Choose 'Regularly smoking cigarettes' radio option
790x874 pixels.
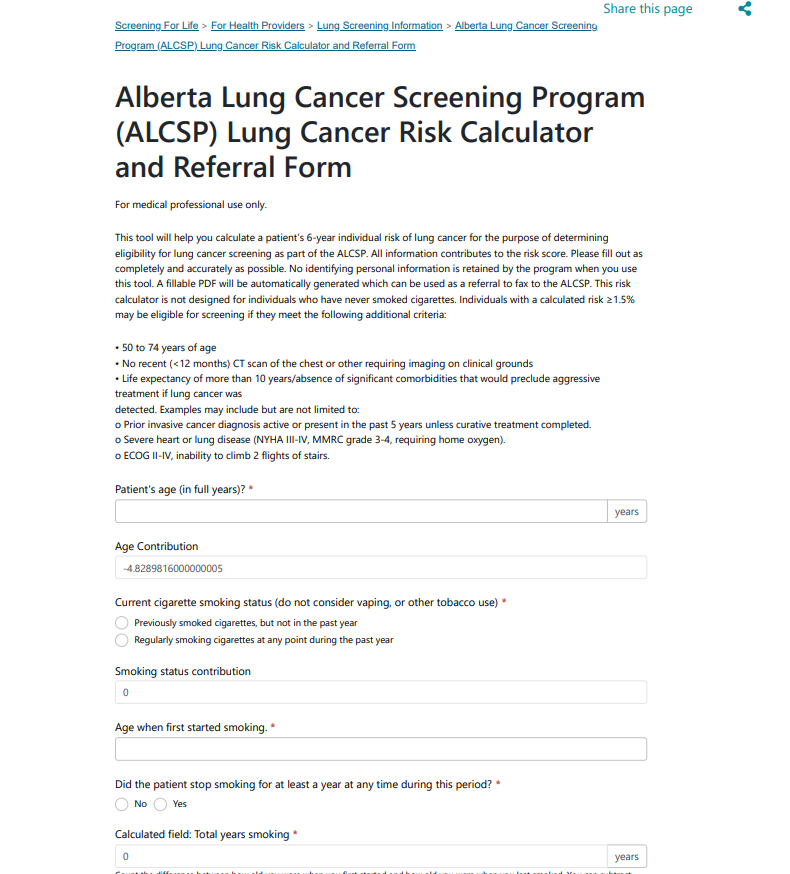(x=122, y=640)
